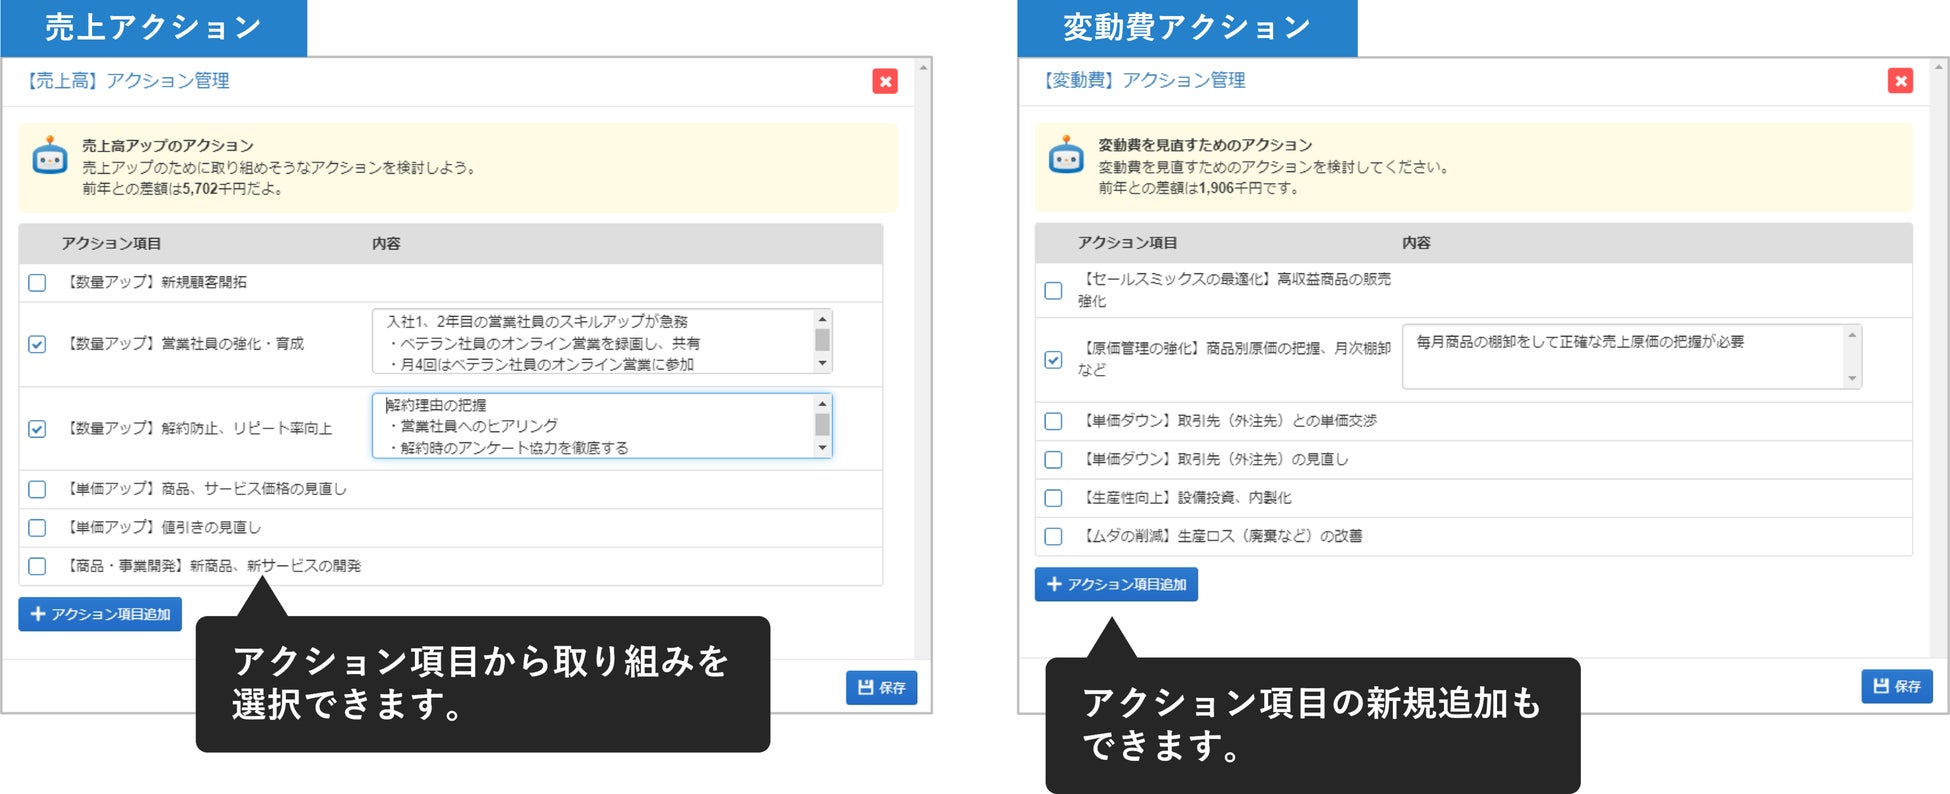Click the 【生産性向上】設備投資、内製化 row label

coord(1185,497)
